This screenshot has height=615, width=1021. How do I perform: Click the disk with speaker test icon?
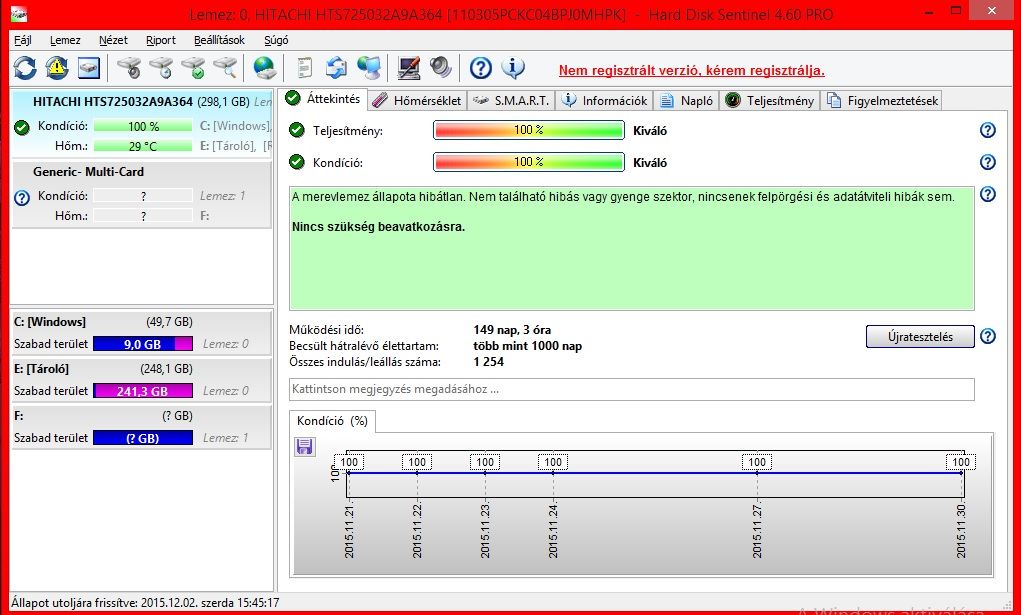pyautogui.click(x=128, y=68)
